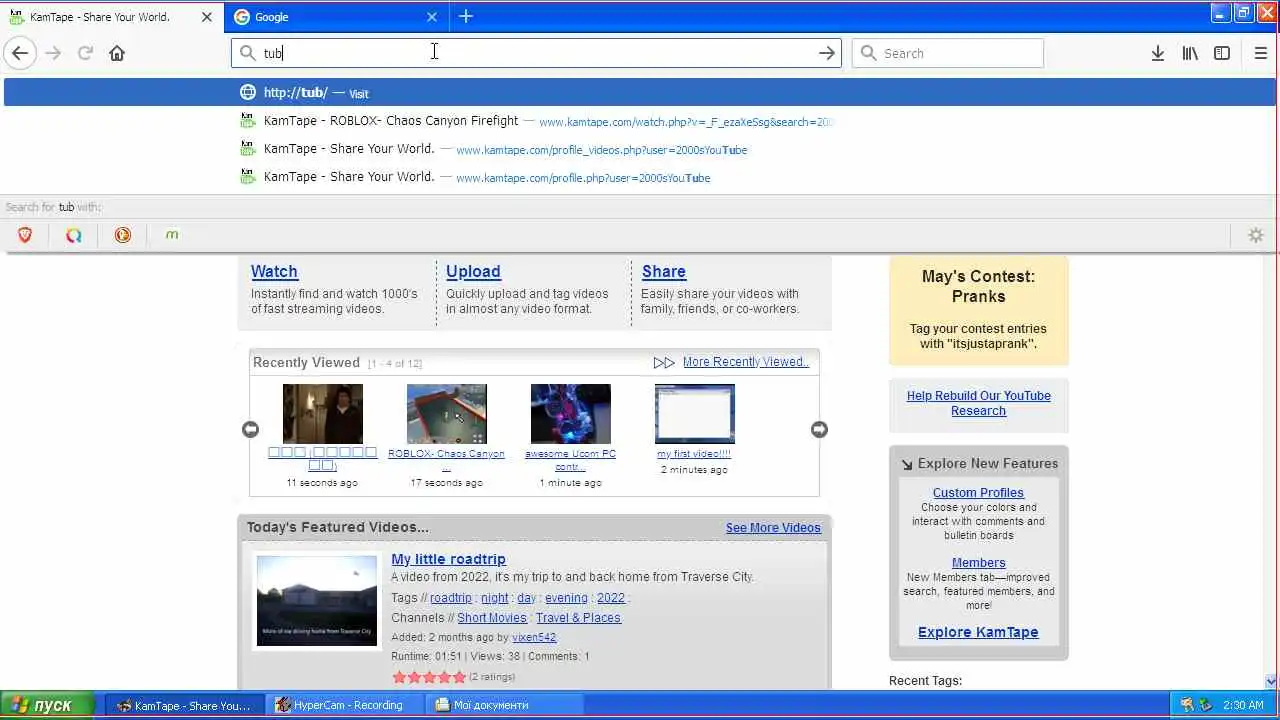Click the 2022 tag link
1280x720 pixels.
pos(611,598)
